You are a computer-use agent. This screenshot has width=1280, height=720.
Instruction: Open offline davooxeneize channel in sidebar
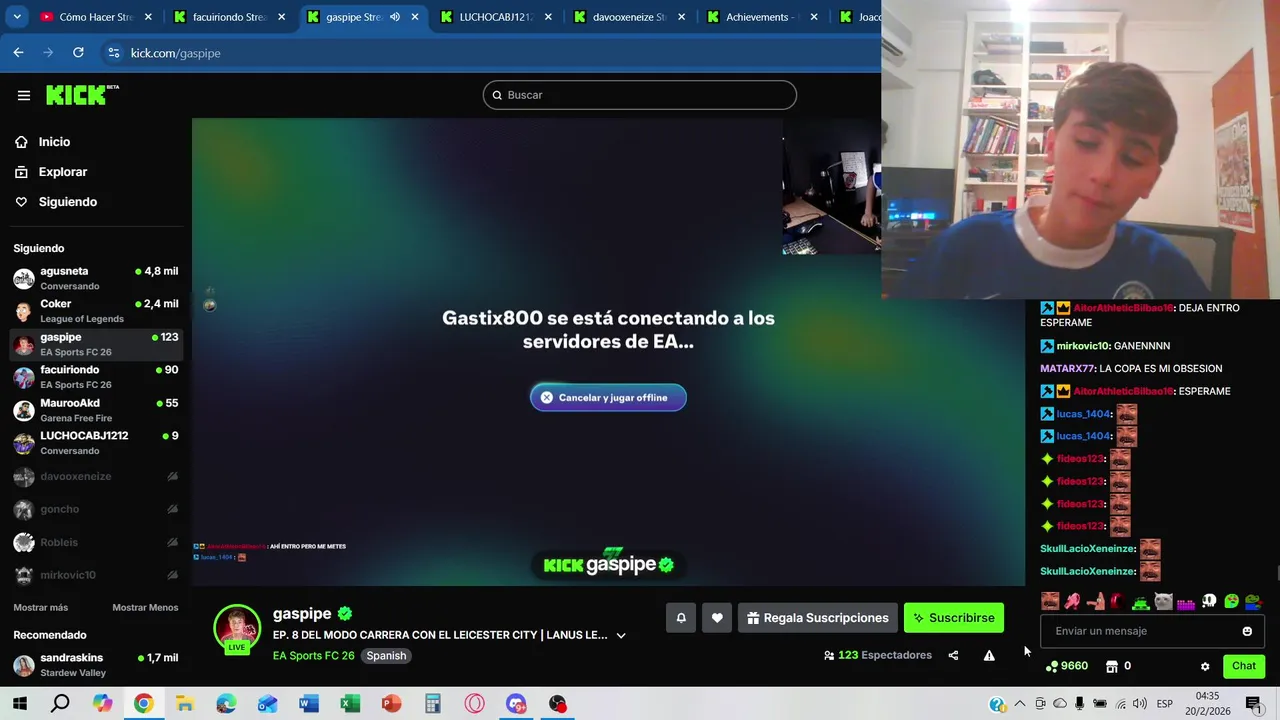[x=96, y=477]
